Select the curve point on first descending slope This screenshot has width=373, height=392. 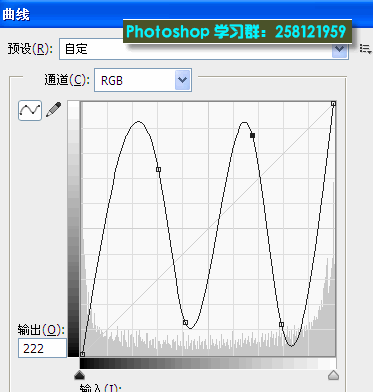[159, 170]
